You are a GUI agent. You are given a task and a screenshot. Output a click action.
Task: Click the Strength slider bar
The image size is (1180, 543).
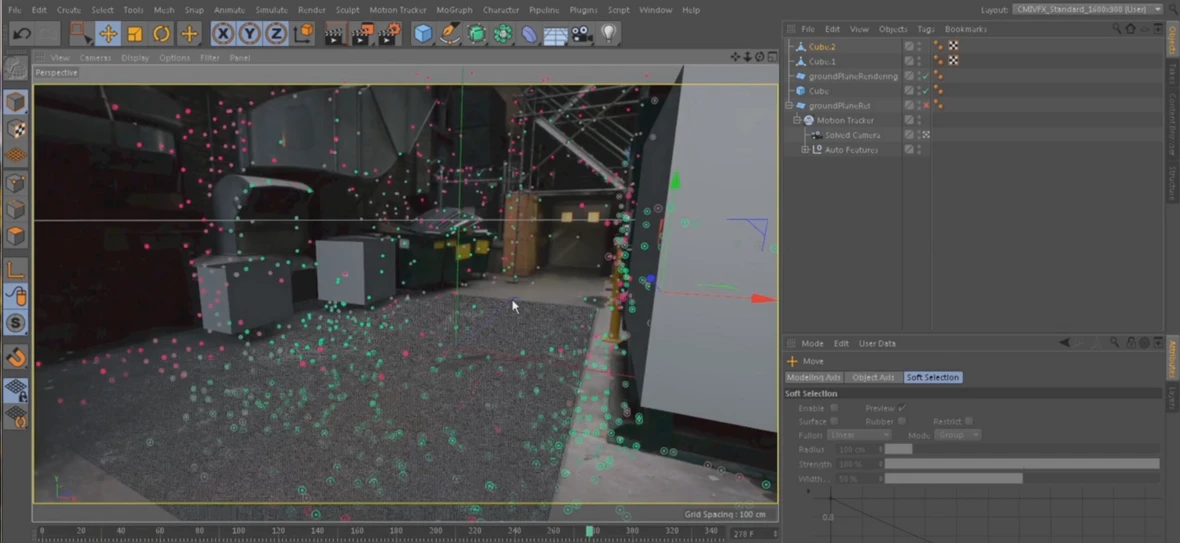(1020, 464)
